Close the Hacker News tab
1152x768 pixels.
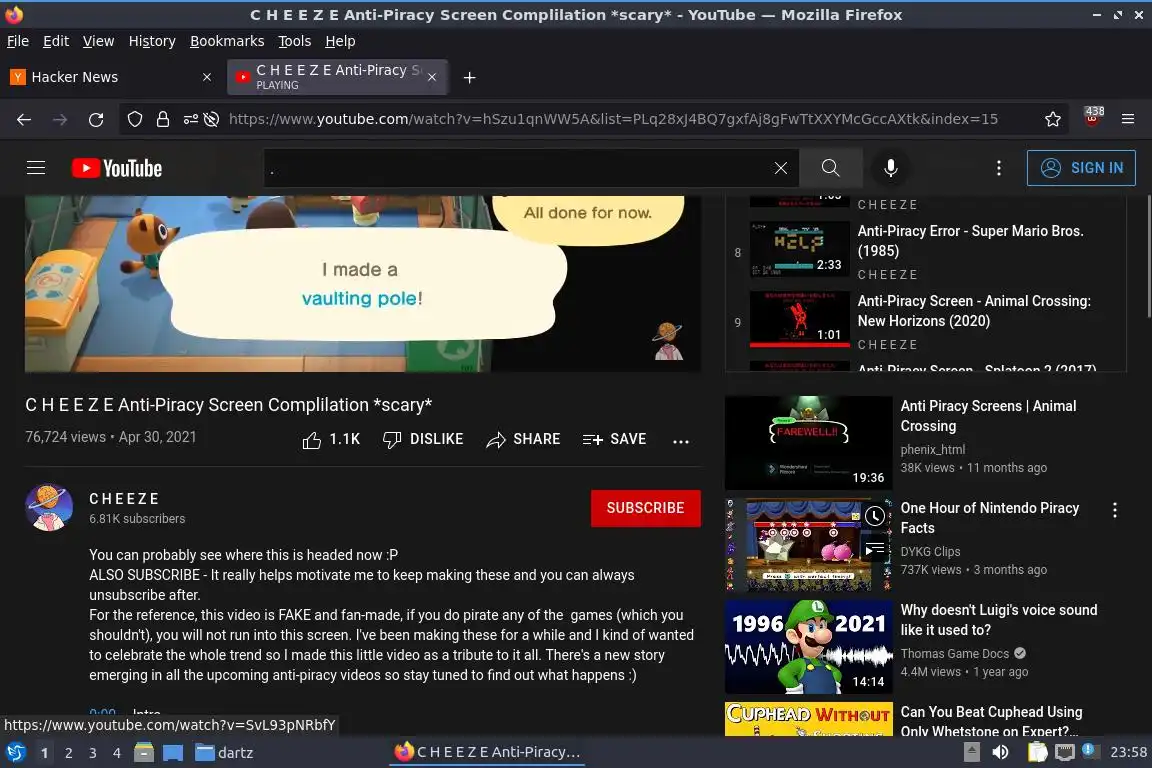click(207, 77)
